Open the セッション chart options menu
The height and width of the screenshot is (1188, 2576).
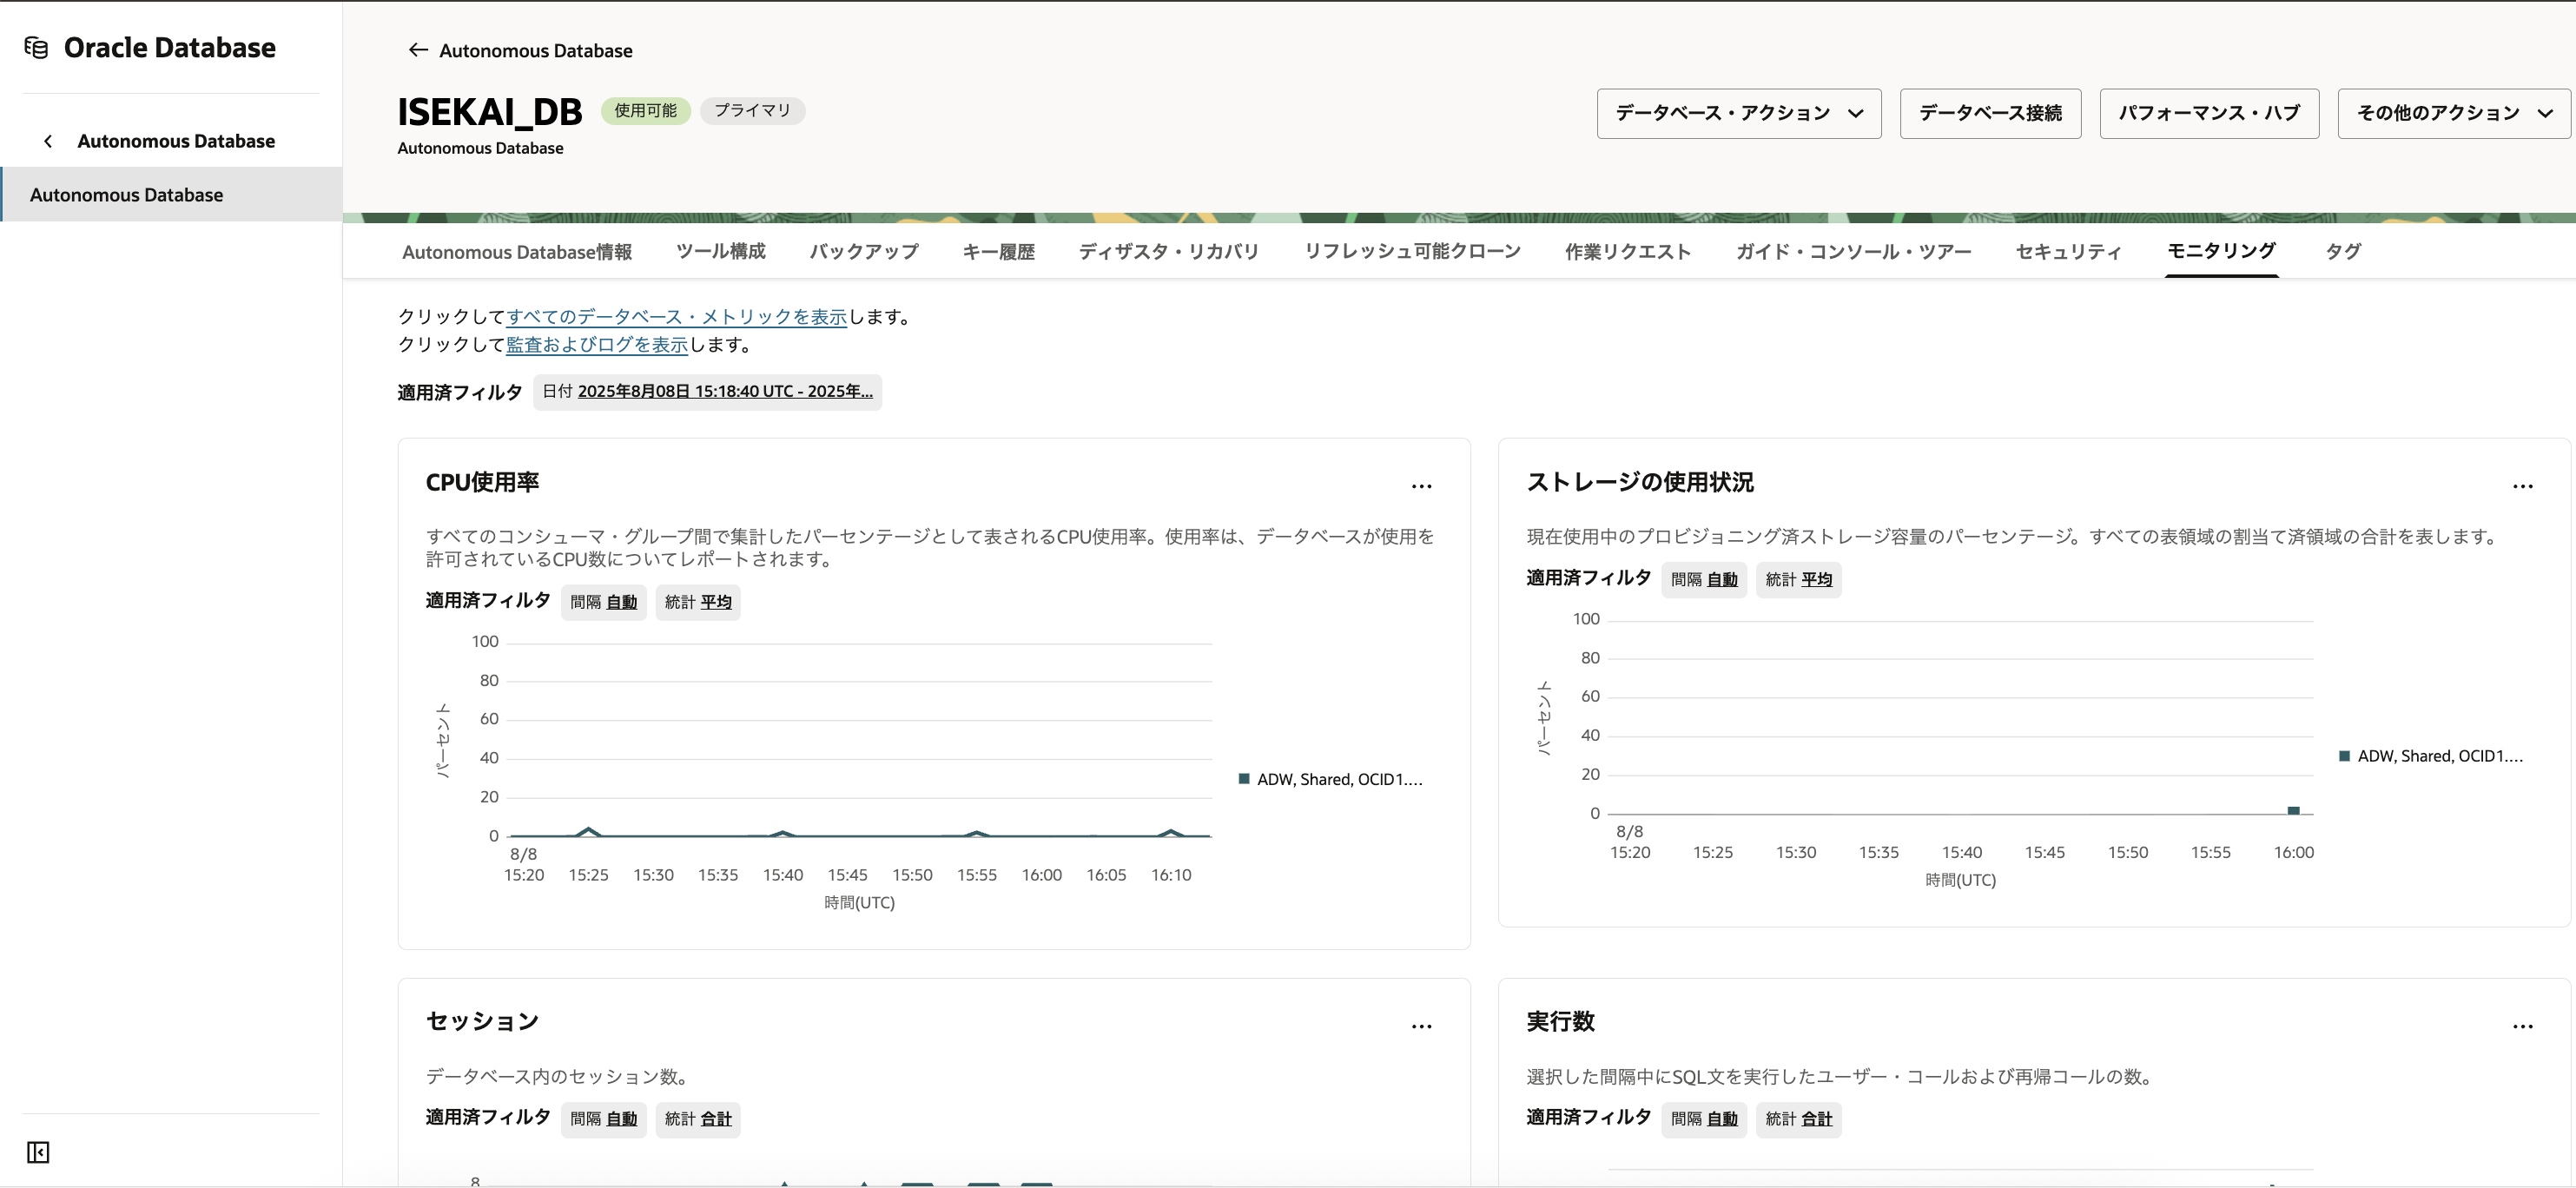tap(1422, 1026)
